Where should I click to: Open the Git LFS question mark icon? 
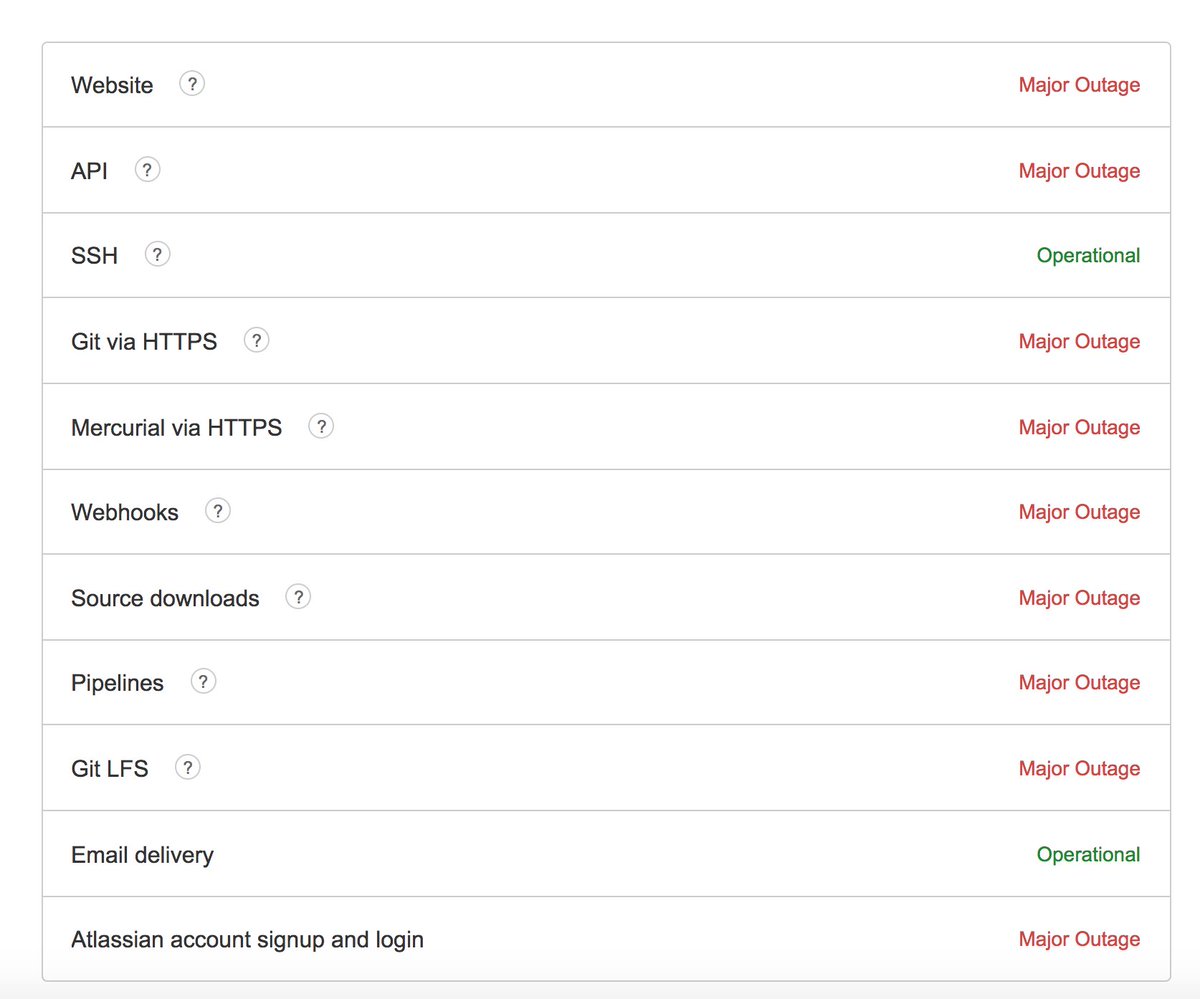click(x=187, y=768)
